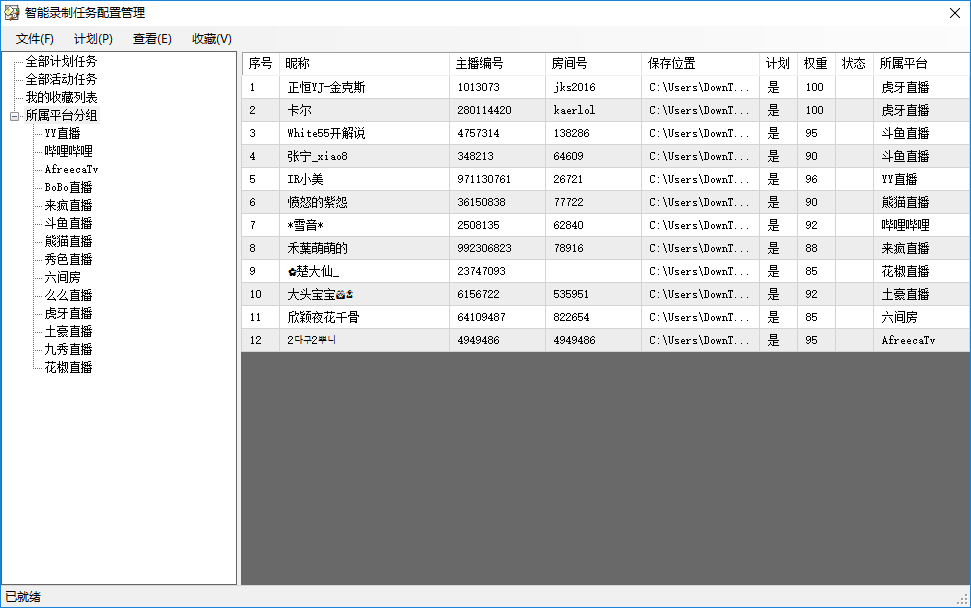Select the YY直播 platform group
971x608 pixels.
[x=62, y=134]
